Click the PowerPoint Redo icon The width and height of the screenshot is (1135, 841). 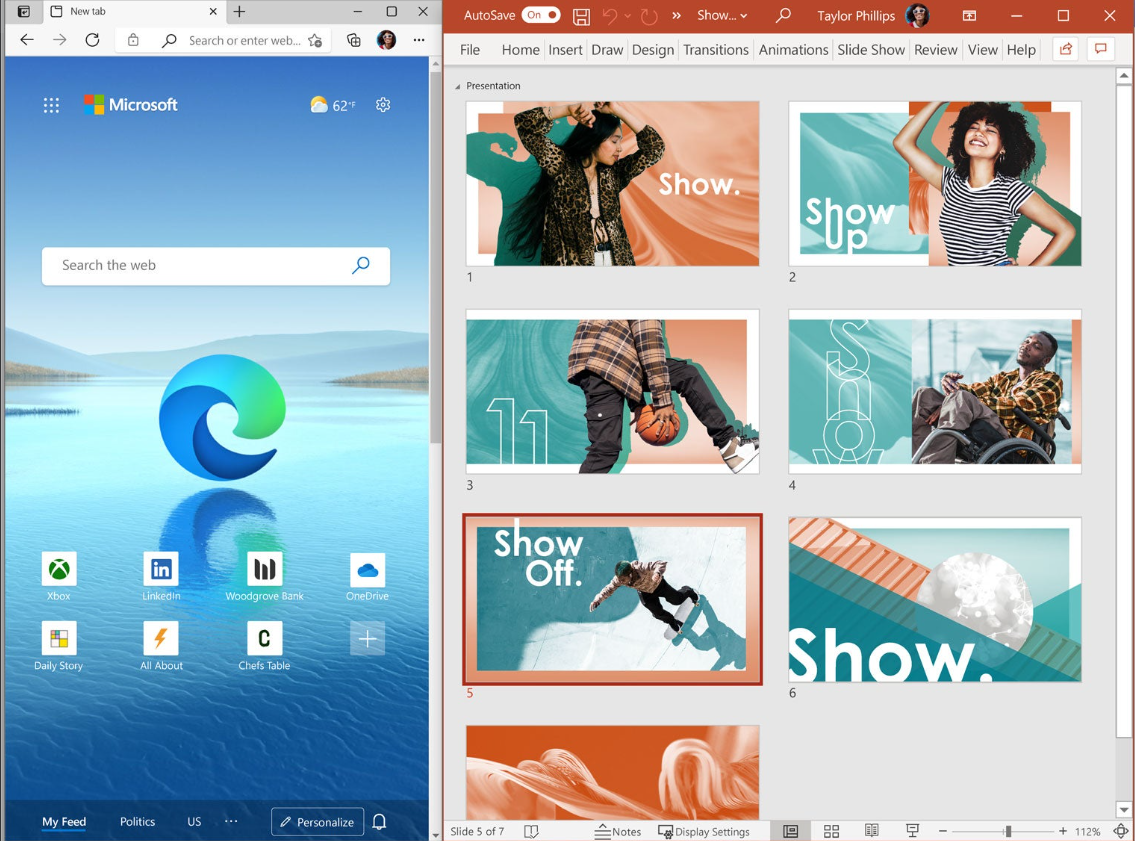click(649, 16)
